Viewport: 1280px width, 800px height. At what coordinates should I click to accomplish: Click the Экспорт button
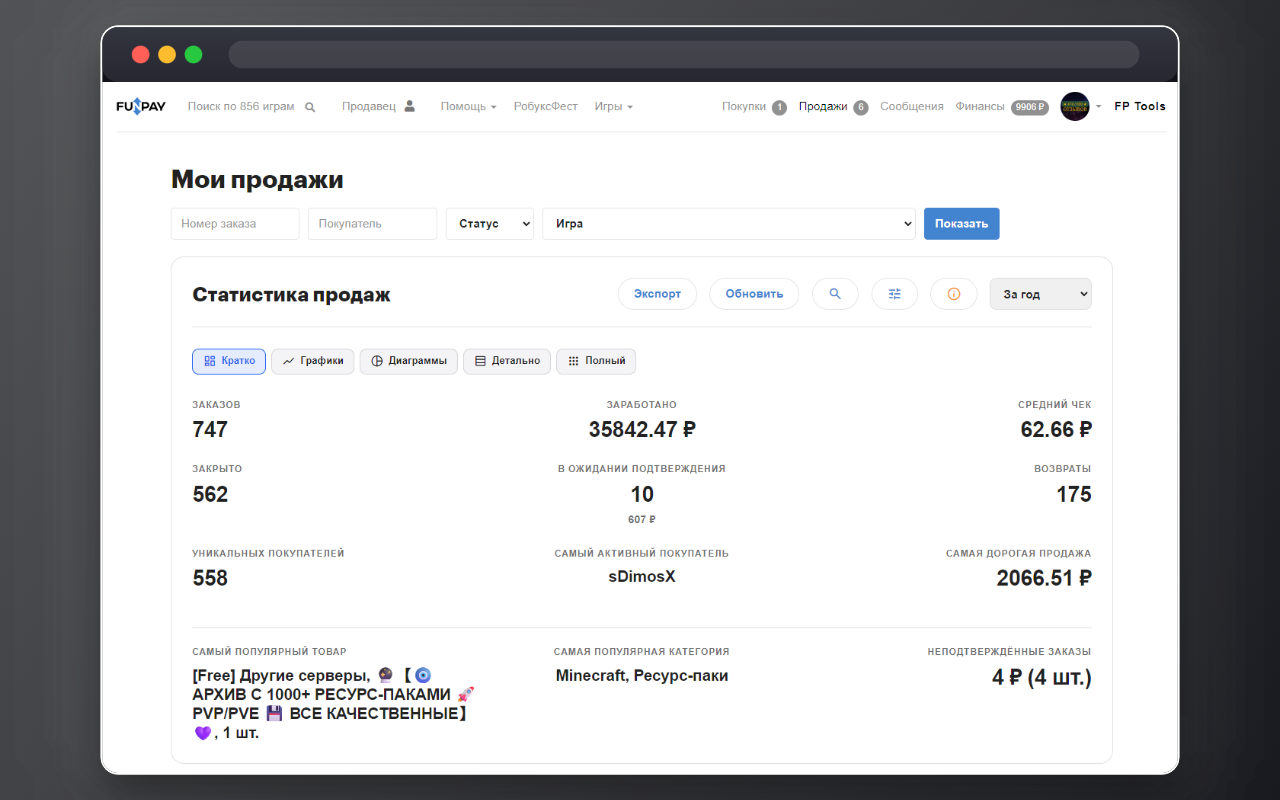(657, 294)
